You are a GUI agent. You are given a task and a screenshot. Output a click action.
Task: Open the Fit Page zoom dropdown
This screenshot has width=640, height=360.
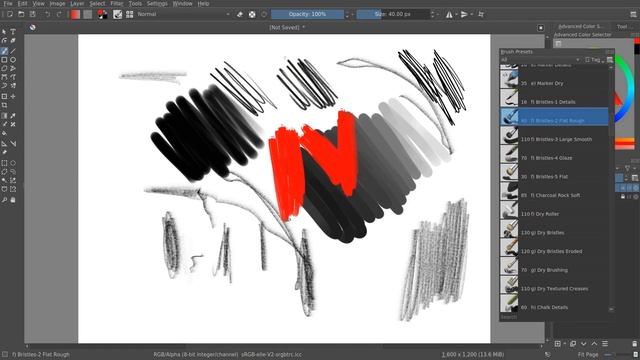[587, 354]
